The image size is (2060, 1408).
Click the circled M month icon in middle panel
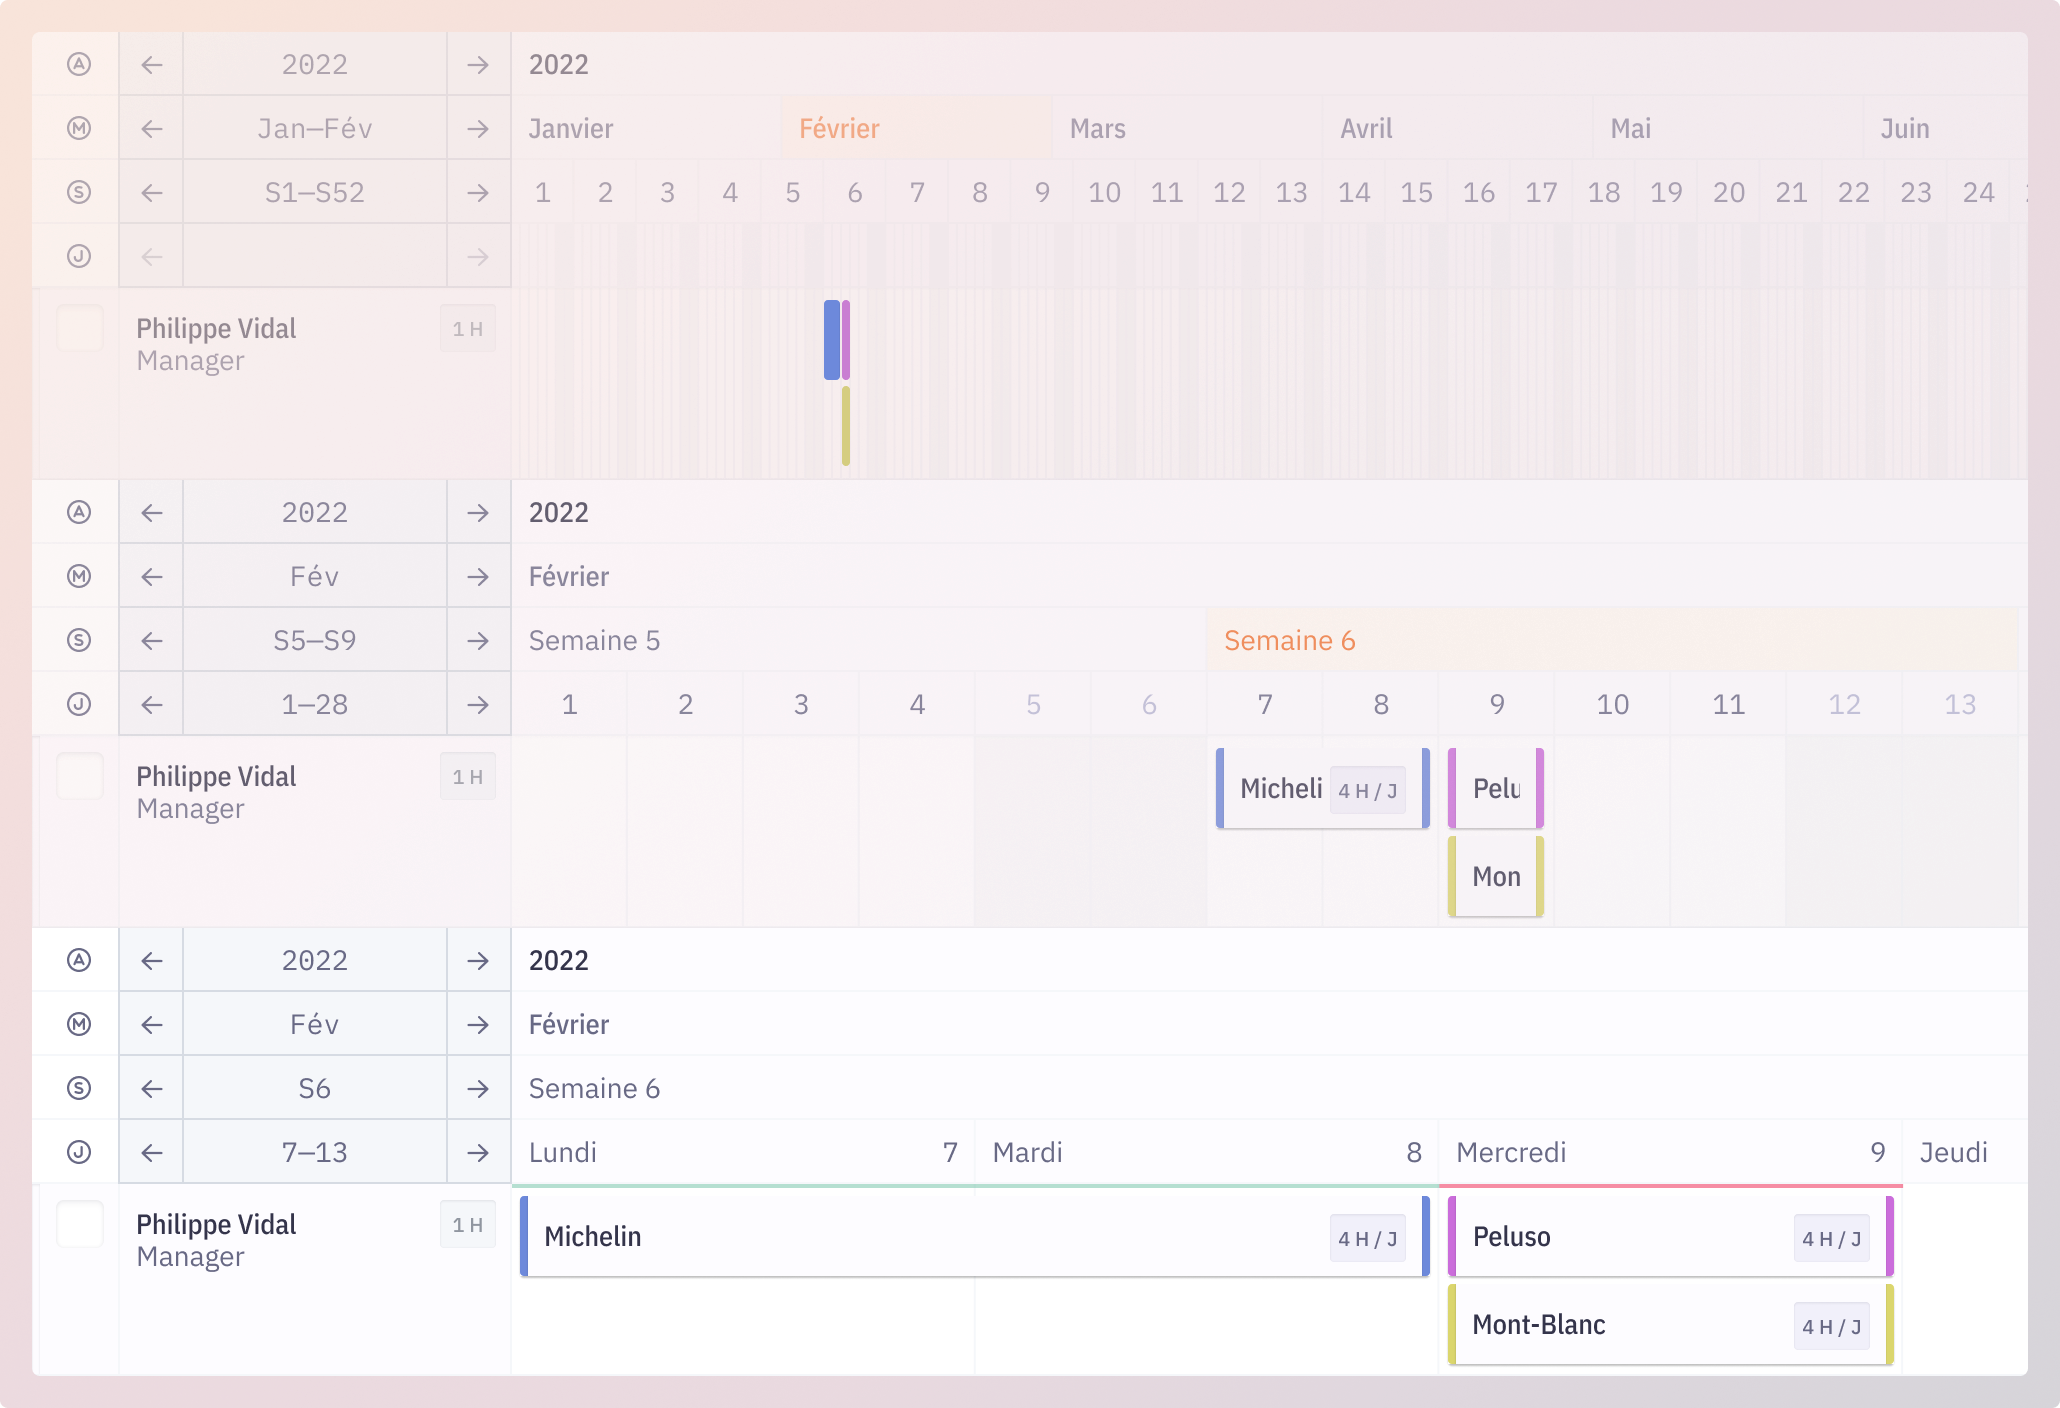pyautogui.click(x=79, y=576)
